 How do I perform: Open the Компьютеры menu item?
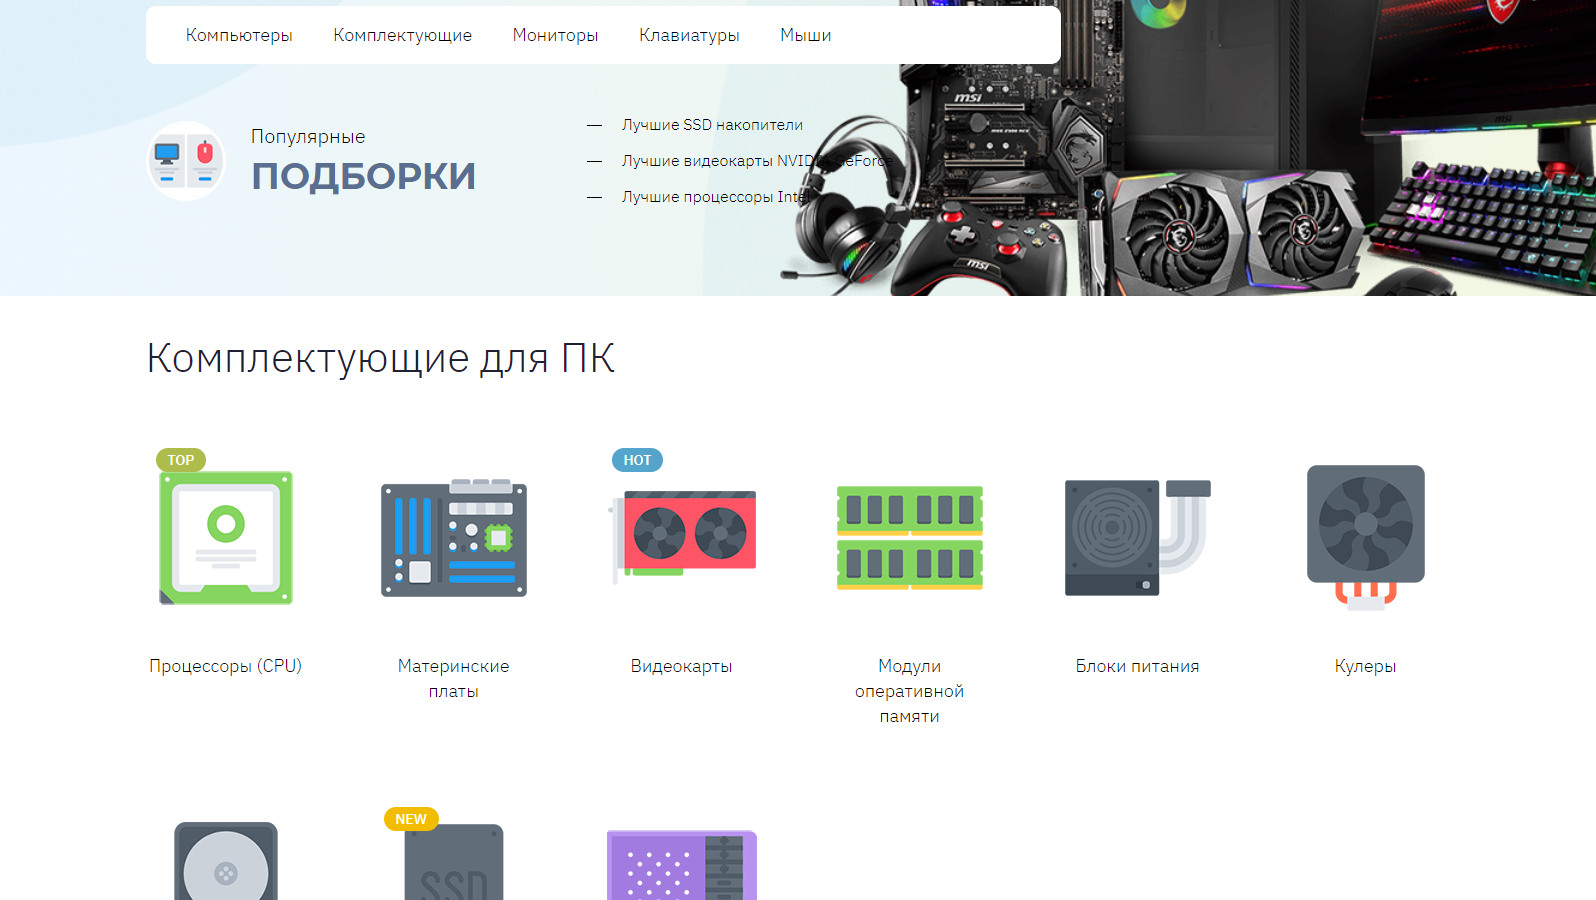pyautogui.click(x=239, y=35)
